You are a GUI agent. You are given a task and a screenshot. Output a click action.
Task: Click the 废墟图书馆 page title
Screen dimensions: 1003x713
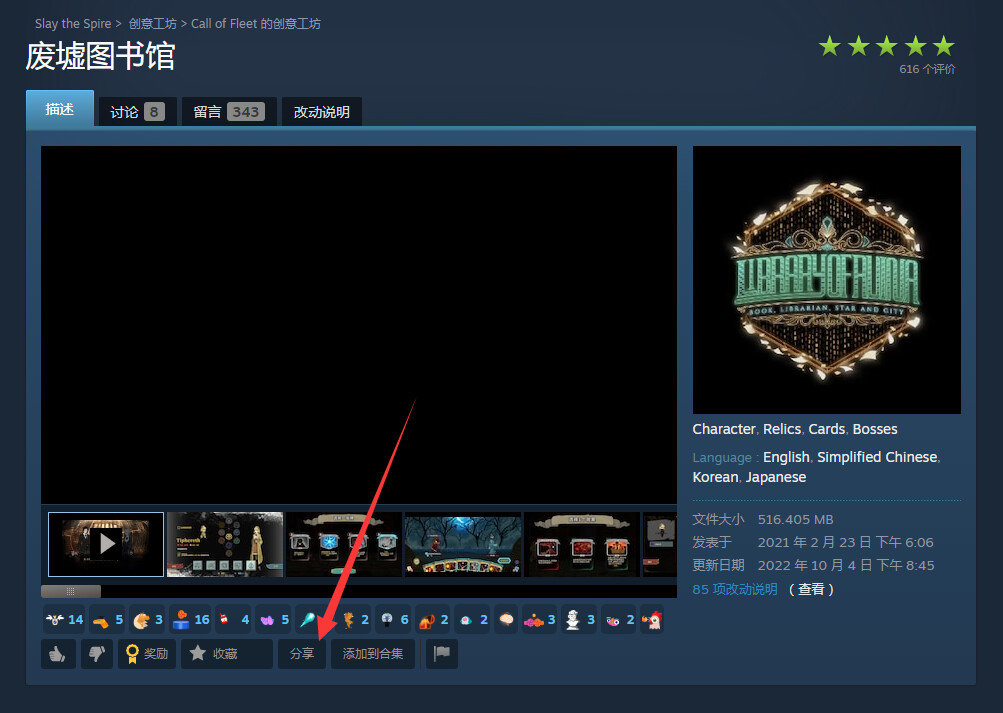[x=100, y=56]
